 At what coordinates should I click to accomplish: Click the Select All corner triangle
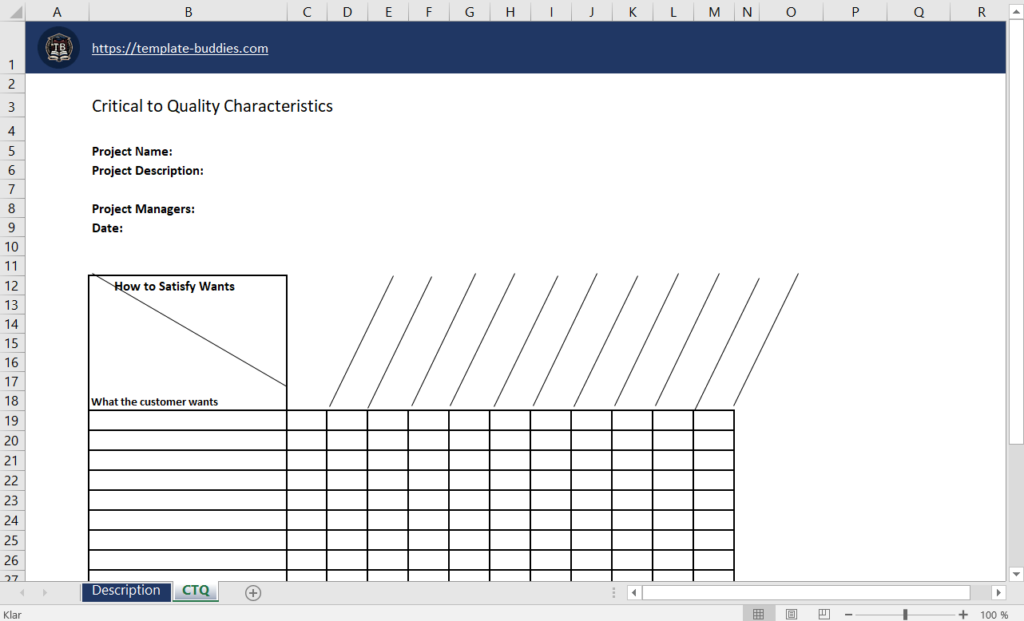pyautogui.click(x=12, y=12)
